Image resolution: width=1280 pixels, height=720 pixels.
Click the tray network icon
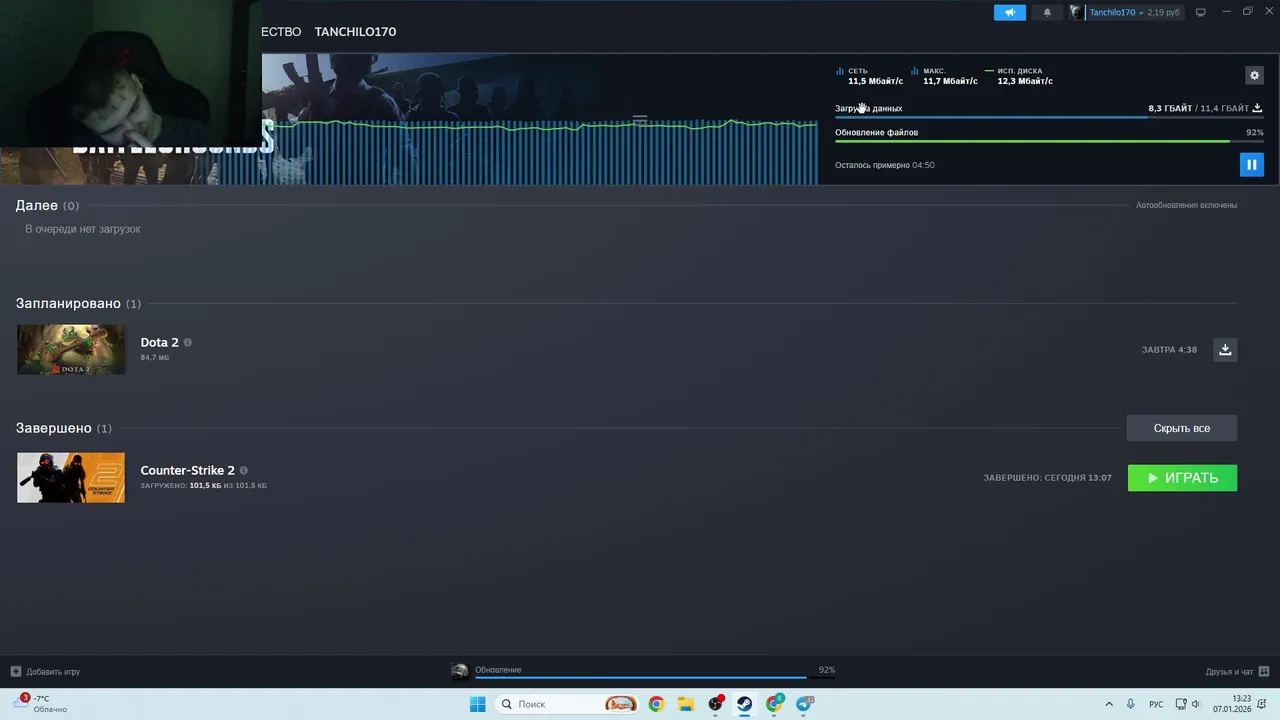(1180, 704)
